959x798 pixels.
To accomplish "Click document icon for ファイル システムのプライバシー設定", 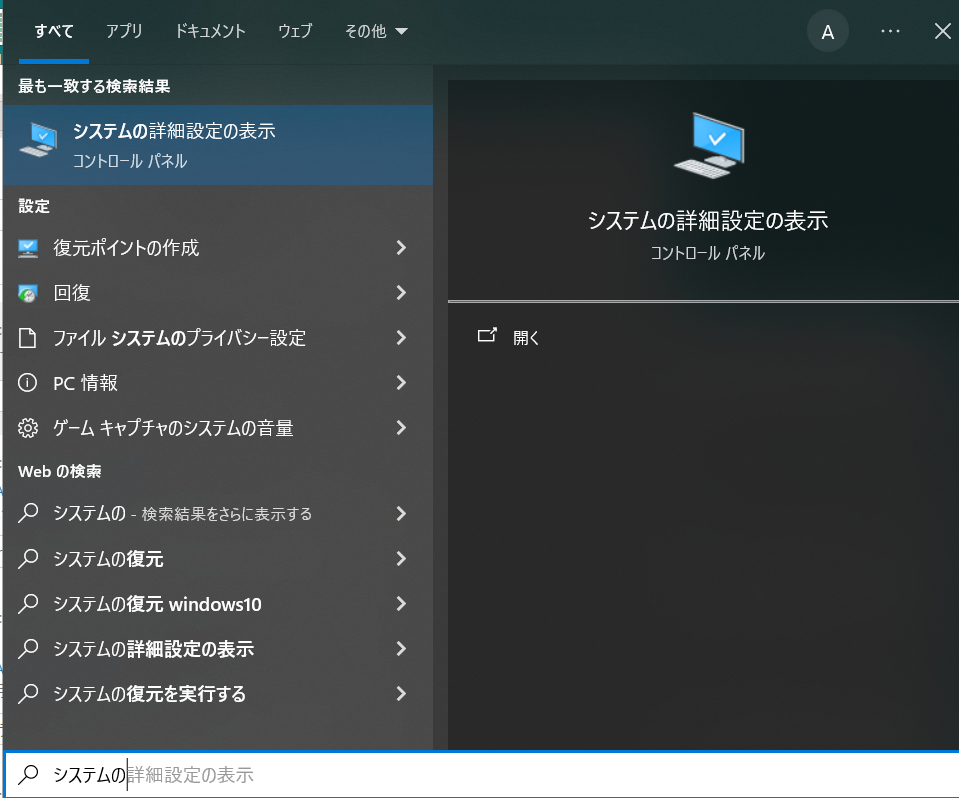I will tap(28, 338).
